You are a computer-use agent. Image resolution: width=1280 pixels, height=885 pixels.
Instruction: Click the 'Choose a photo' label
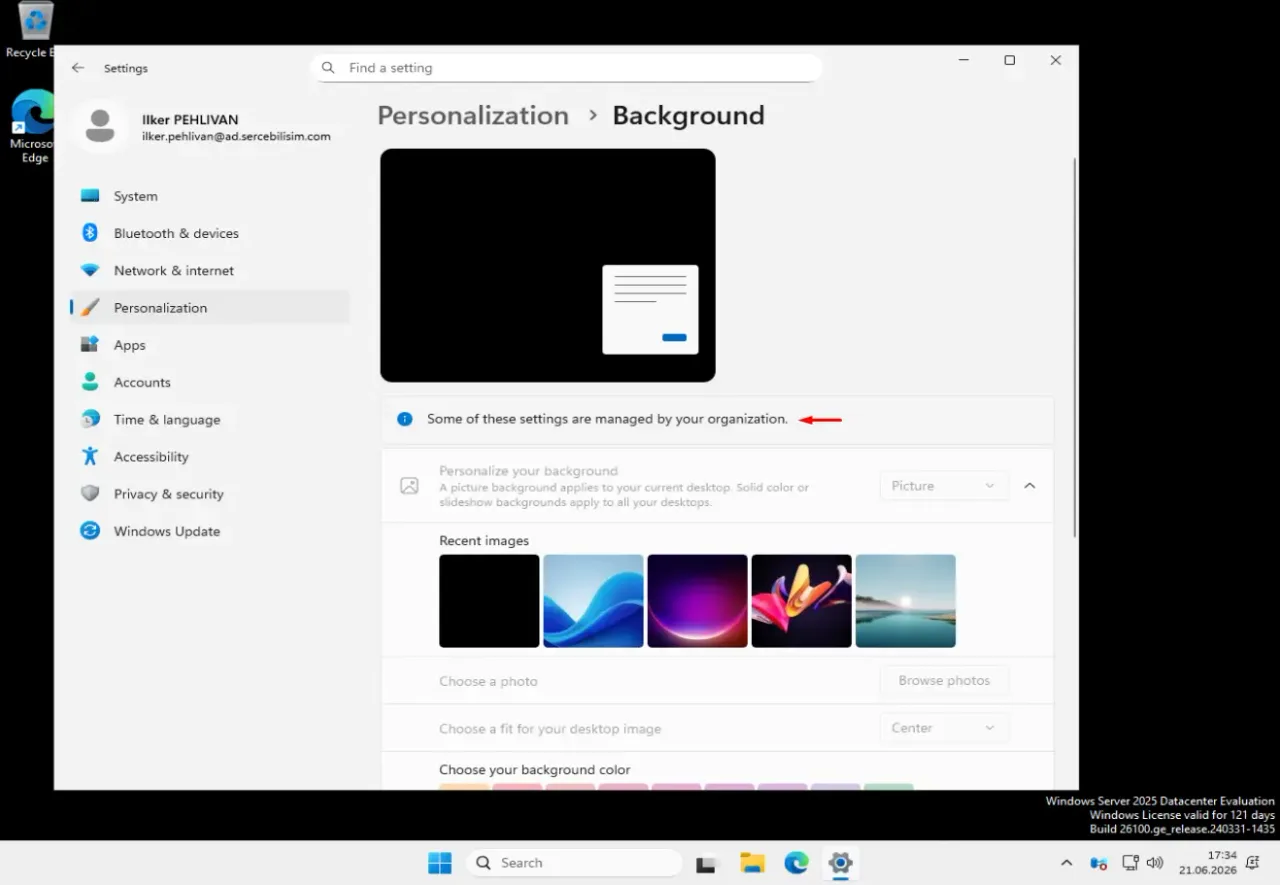(x=488, y=681)
